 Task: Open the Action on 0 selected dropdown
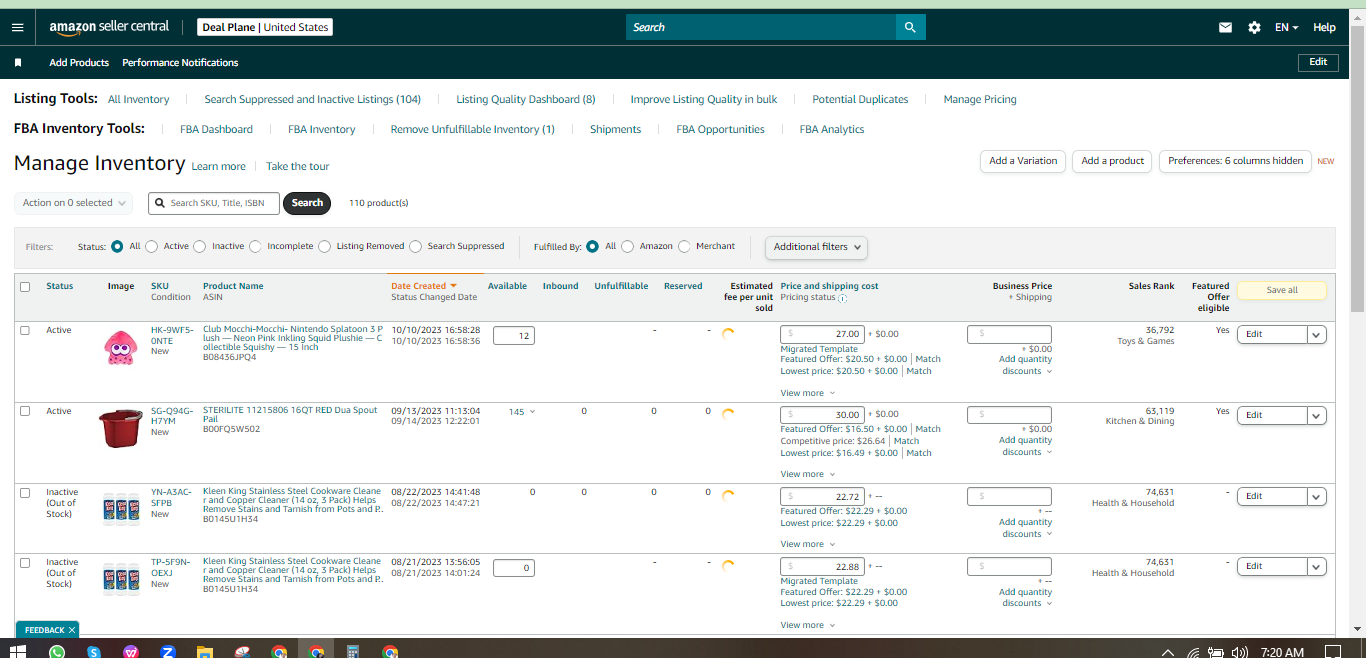pyautogui.click(x=73, y=203)
